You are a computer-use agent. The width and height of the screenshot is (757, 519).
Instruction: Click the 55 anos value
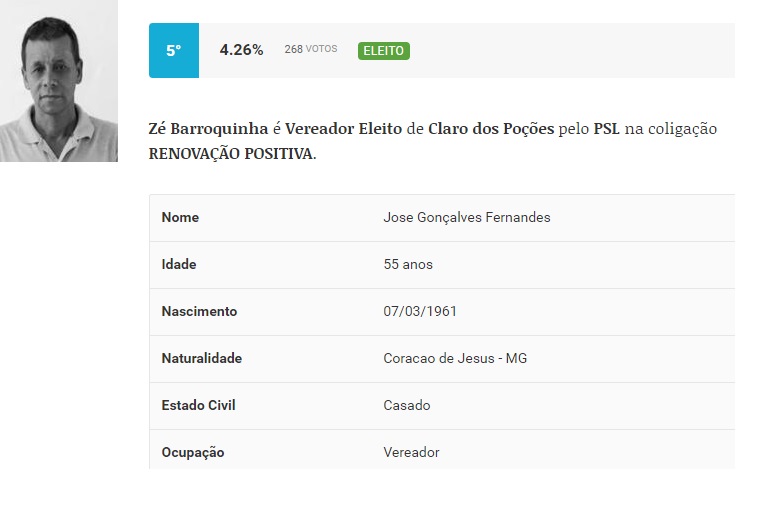[x=408, y=264]
